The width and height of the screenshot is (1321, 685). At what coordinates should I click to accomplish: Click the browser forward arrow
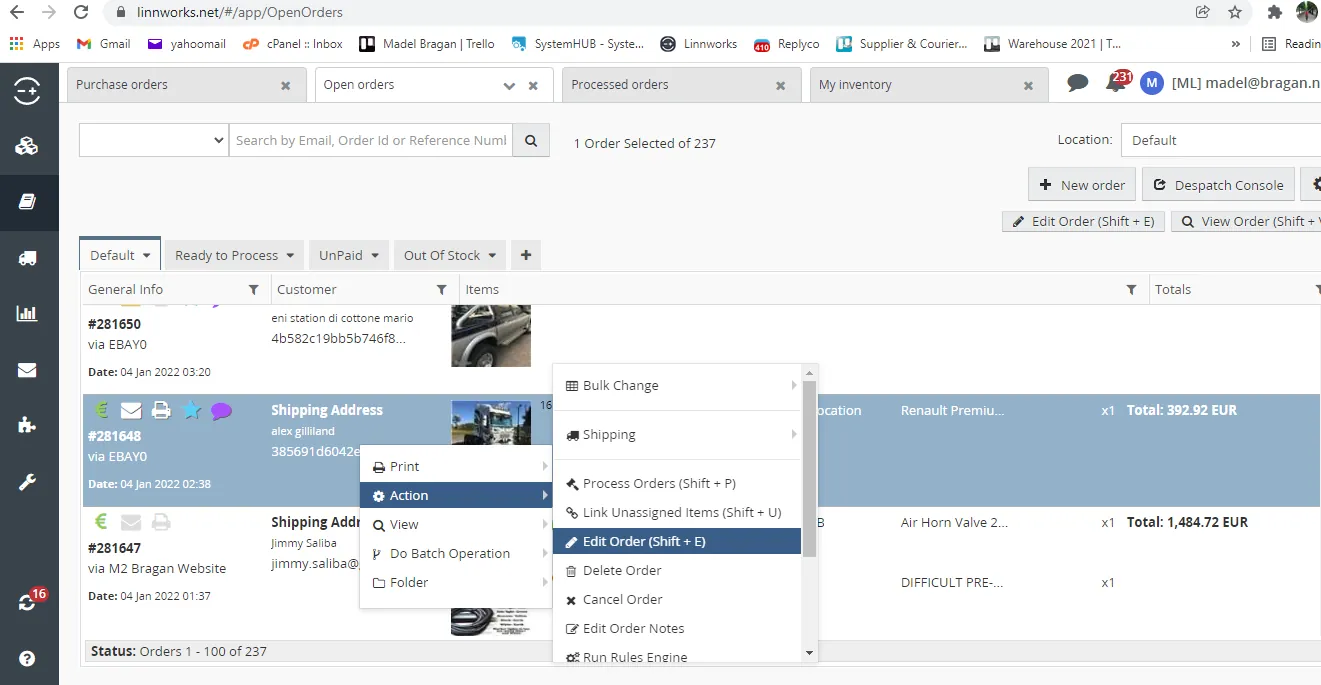pyautogui.click(x=49, y=13)
